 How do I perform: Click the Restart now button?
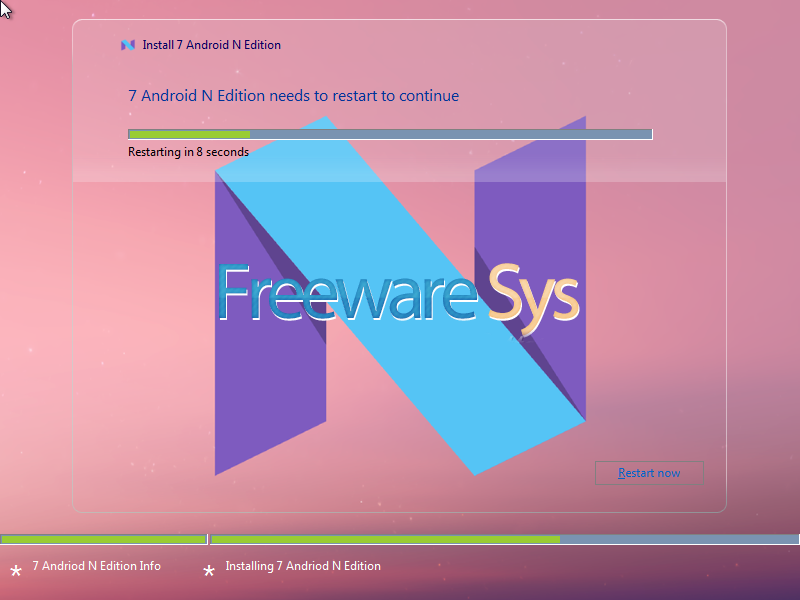pyautogui.click(x=649, y=473)
